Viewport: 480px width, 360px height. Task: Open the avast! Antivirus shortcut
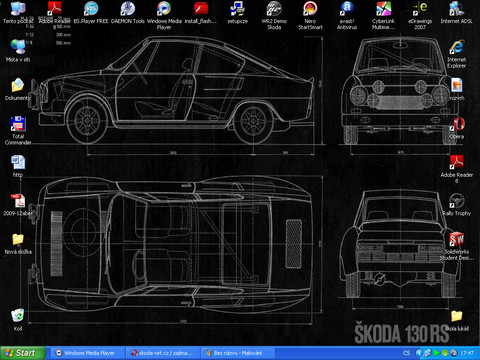click(347, 9)
